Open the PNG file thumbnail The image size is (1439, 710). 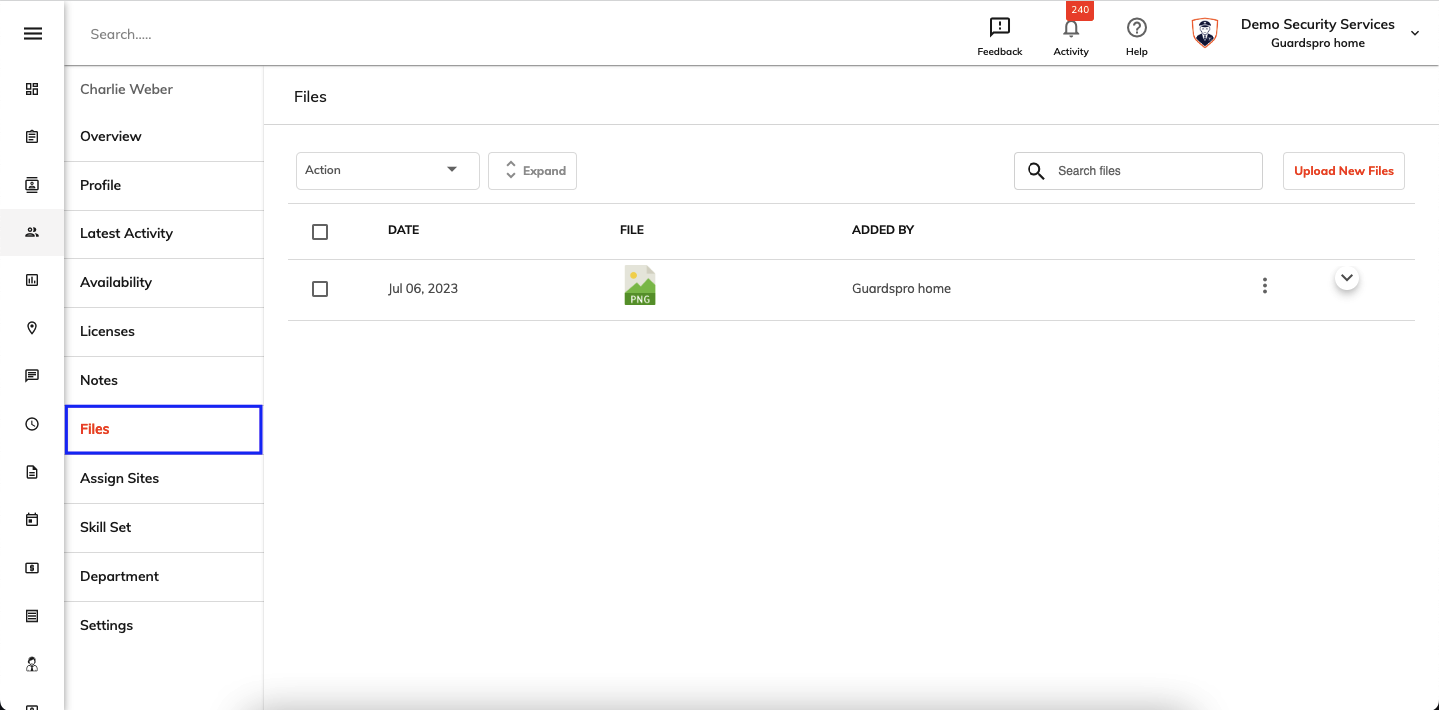pyautogui.click(x=640, y=285)
